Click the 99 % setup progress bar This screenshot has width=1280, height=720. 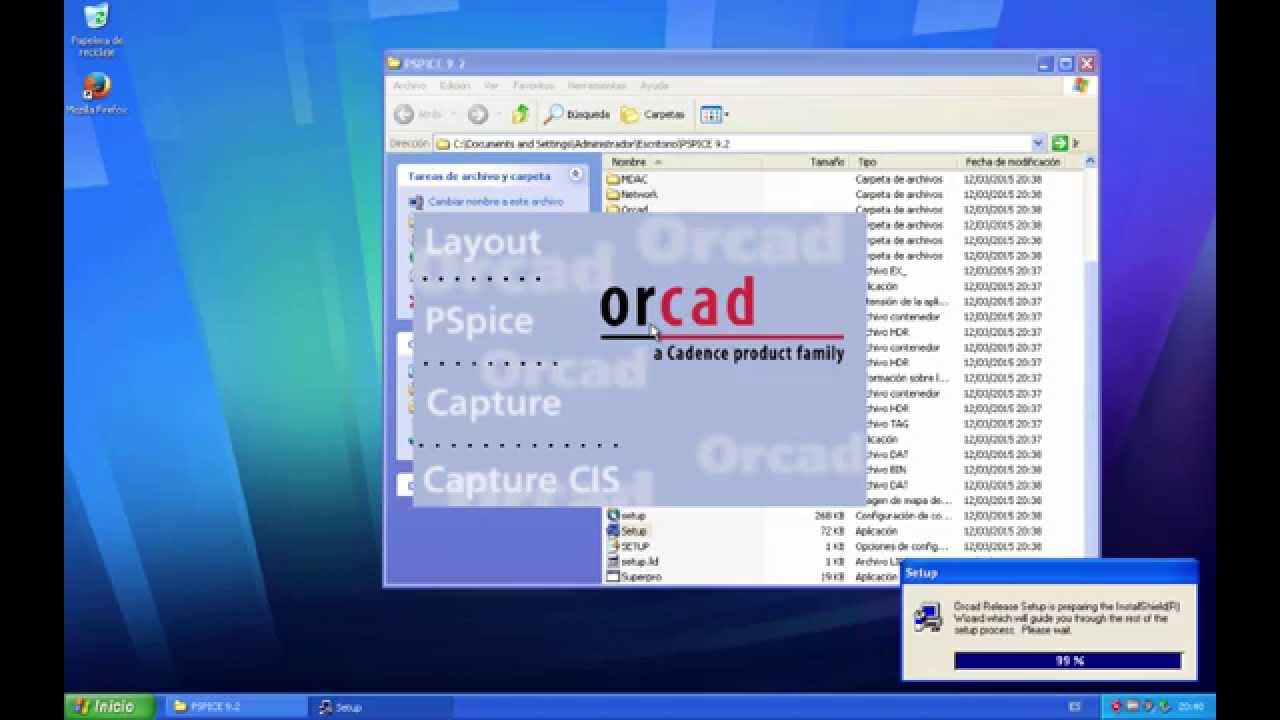[x=1068, y=661]
